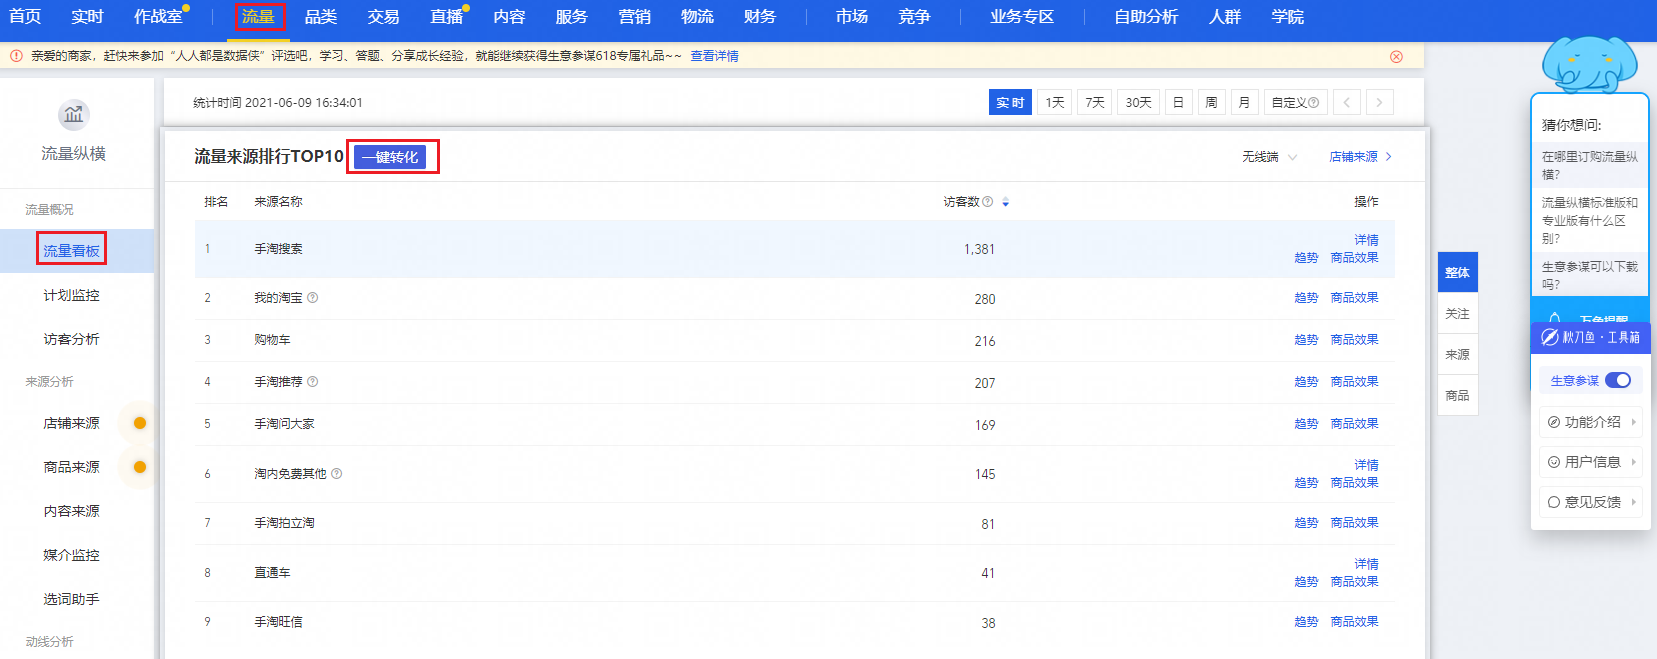Click help icon beside 我的淘宝

(x=313, y=298)
